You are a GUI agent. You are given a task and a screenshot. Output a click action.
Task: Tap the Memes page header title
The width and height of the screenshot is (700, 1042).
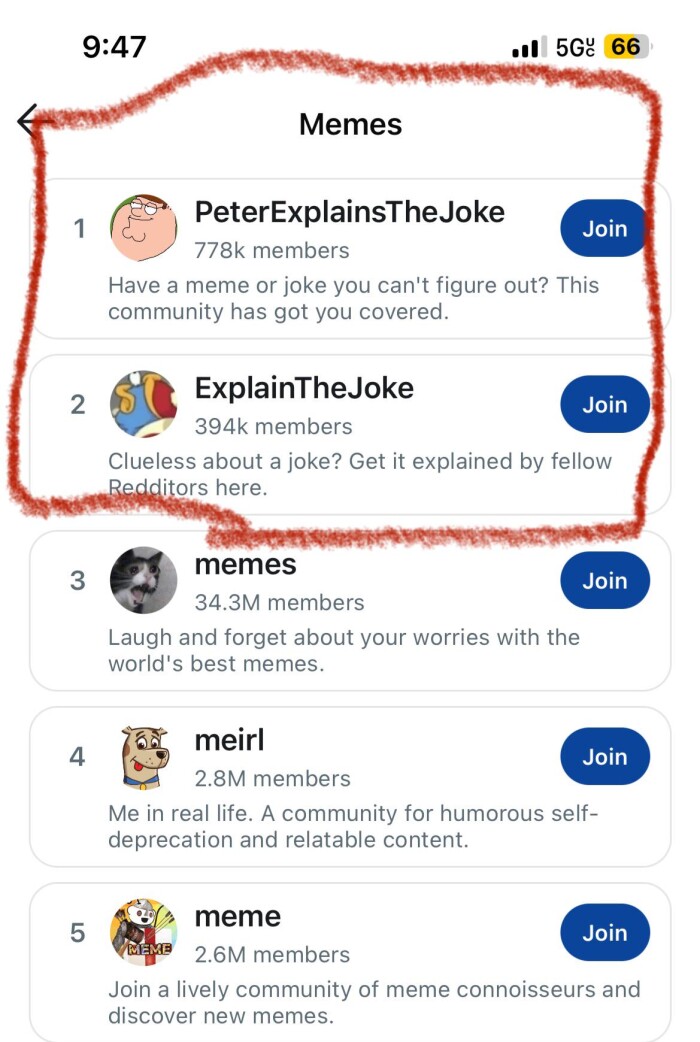pyautogui.click(x=350, y=124)
